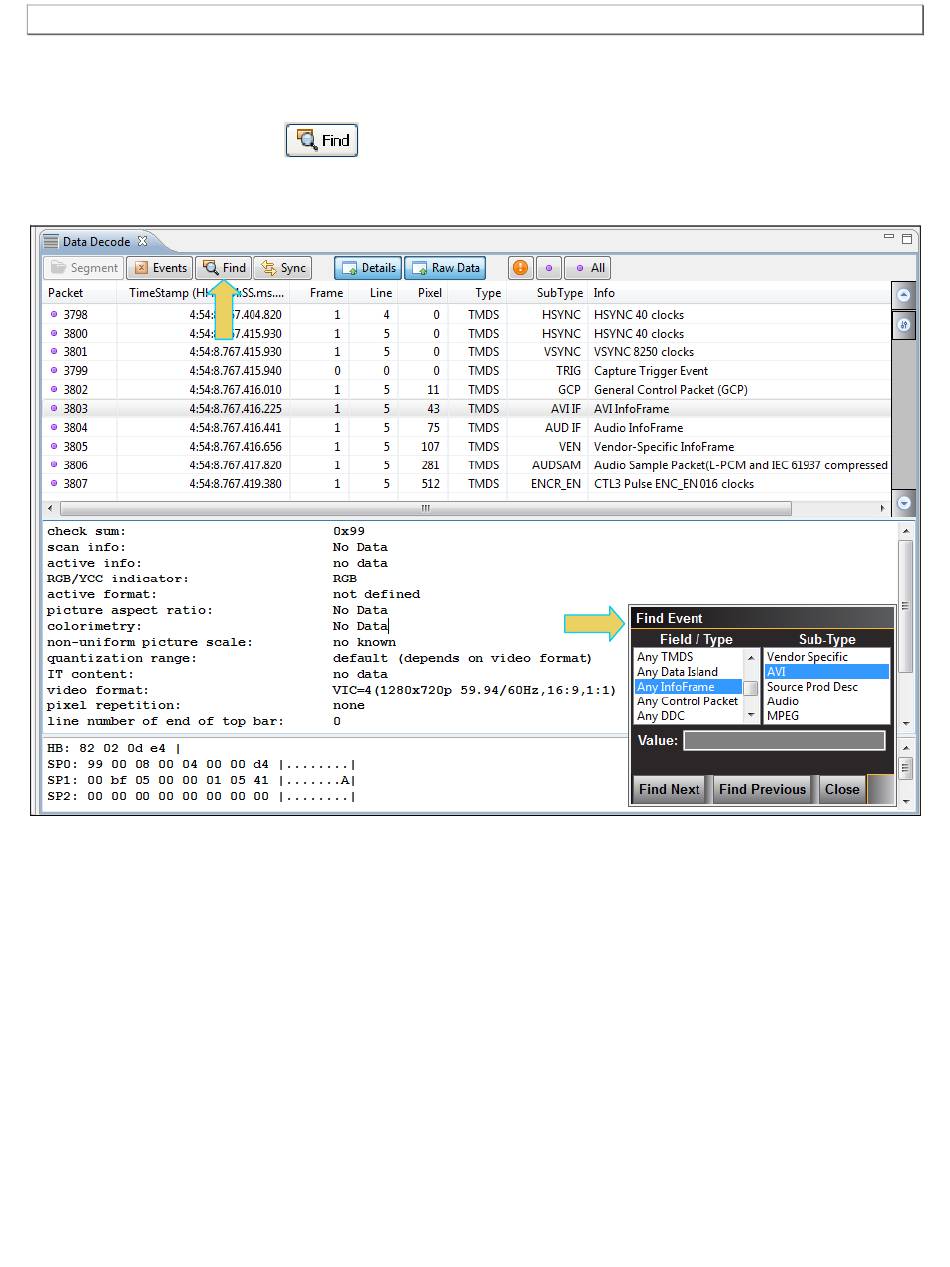Image resolution: width=950 pixels, height=1267 pixels.
Task: Select the Data Decode tab
Action: pyautogui.click(x=96, y=241)
